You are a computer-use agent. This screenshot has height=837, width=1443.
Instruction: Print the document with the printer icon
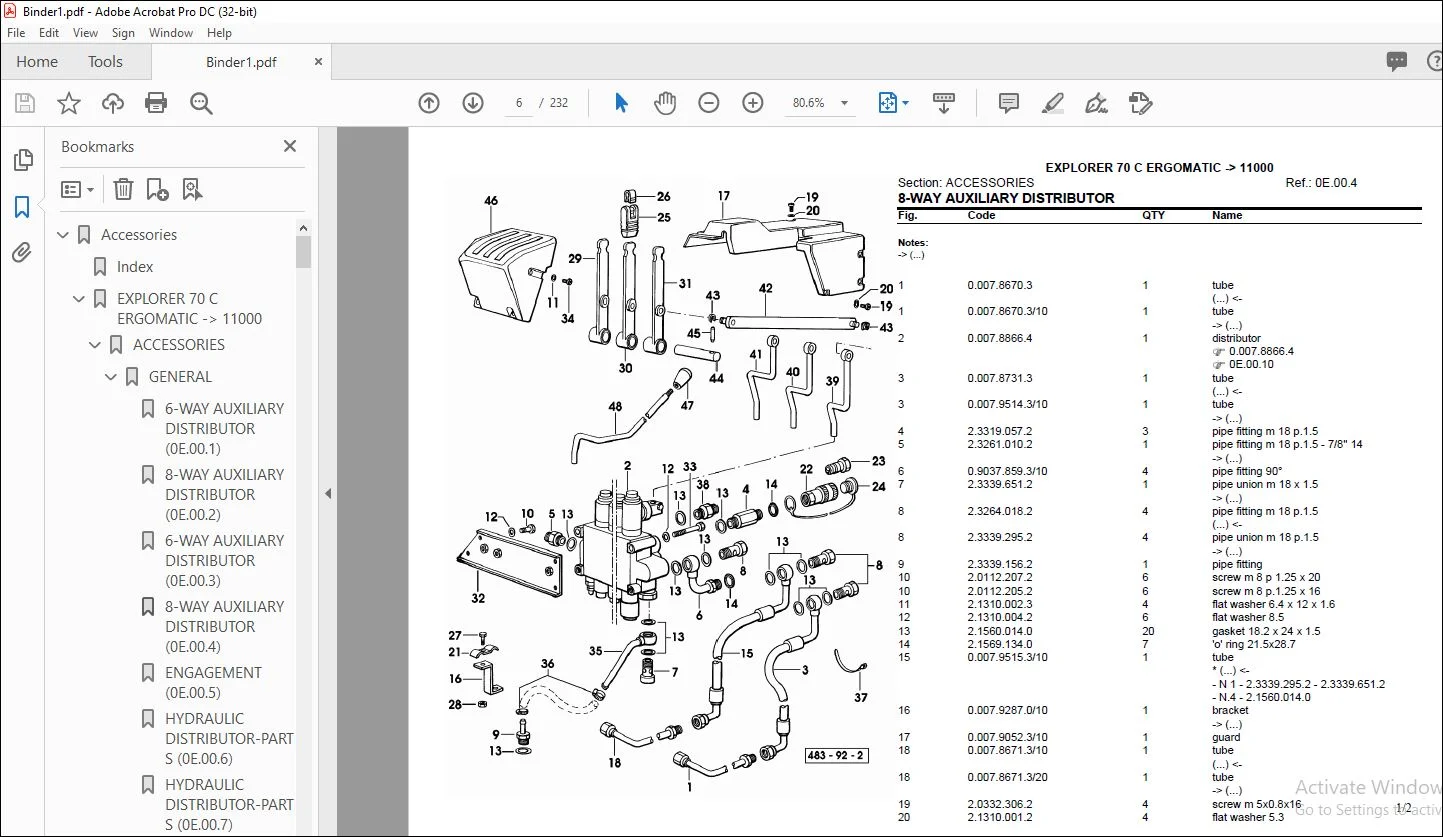pos(156,103)
